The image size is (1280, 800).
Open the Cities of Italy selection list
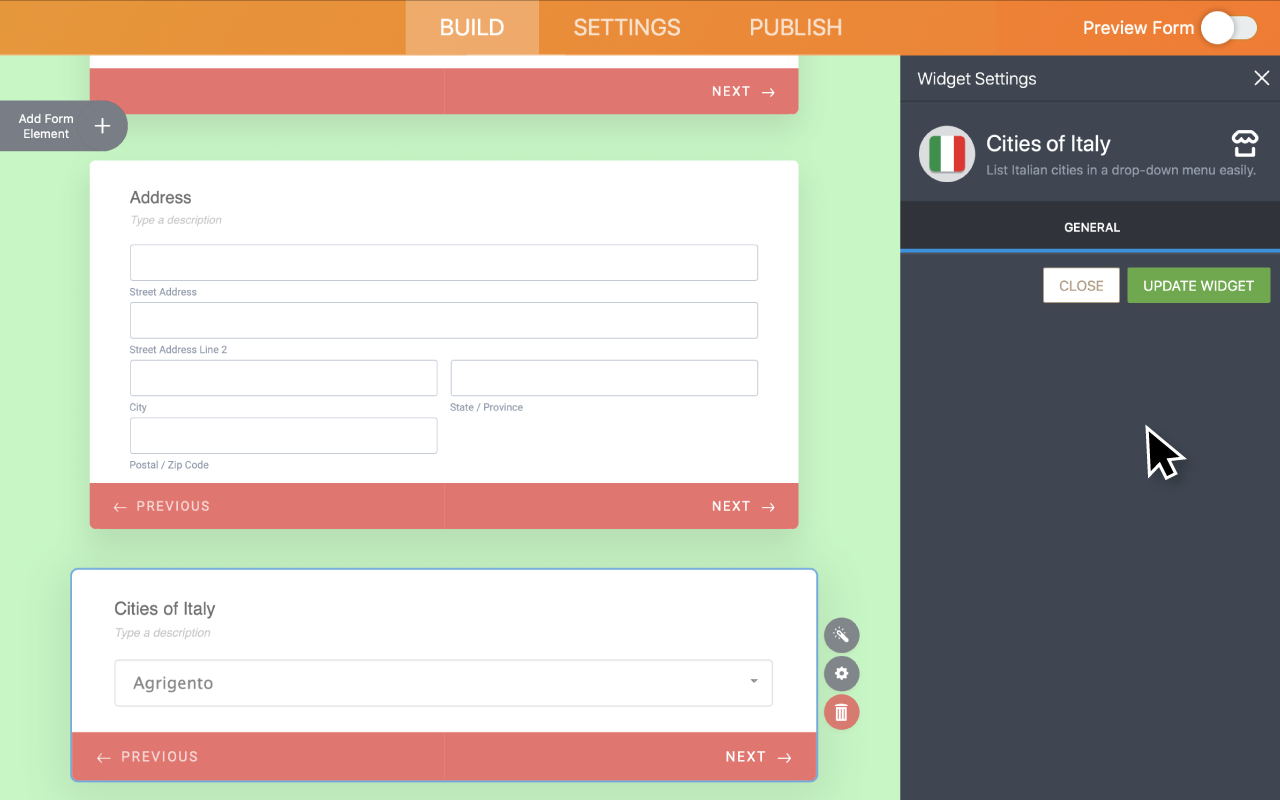442,682
